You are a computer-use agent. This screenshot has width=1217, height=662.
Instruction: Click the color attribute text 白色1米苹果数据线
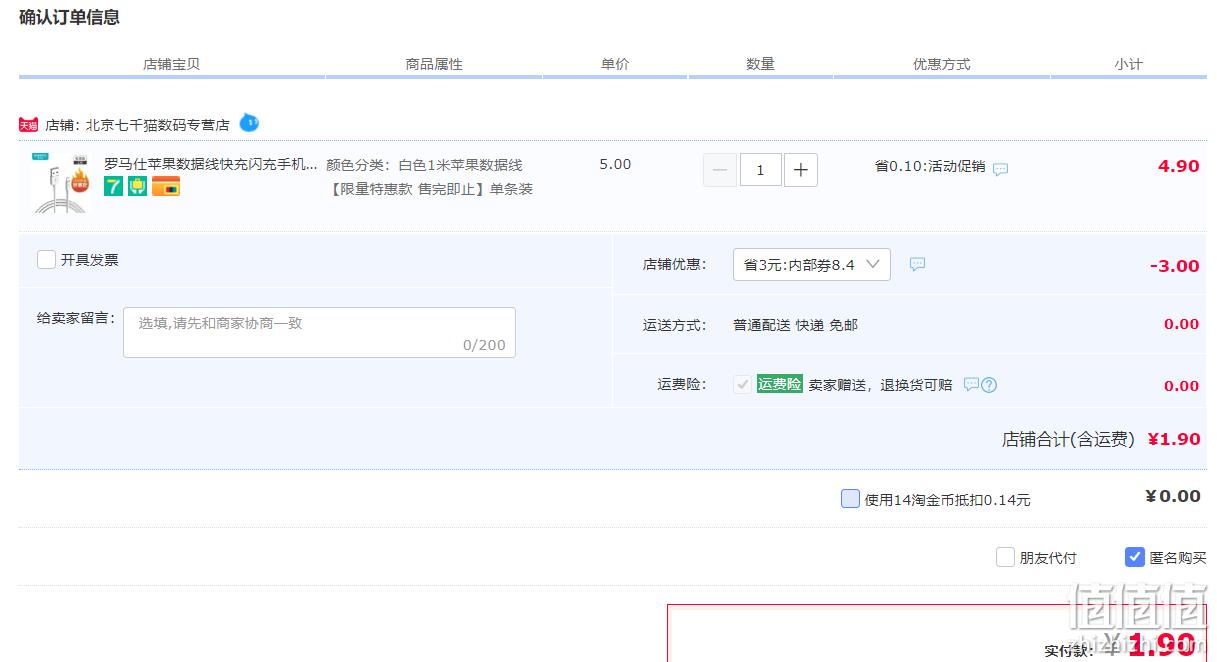tap(460, 165)
